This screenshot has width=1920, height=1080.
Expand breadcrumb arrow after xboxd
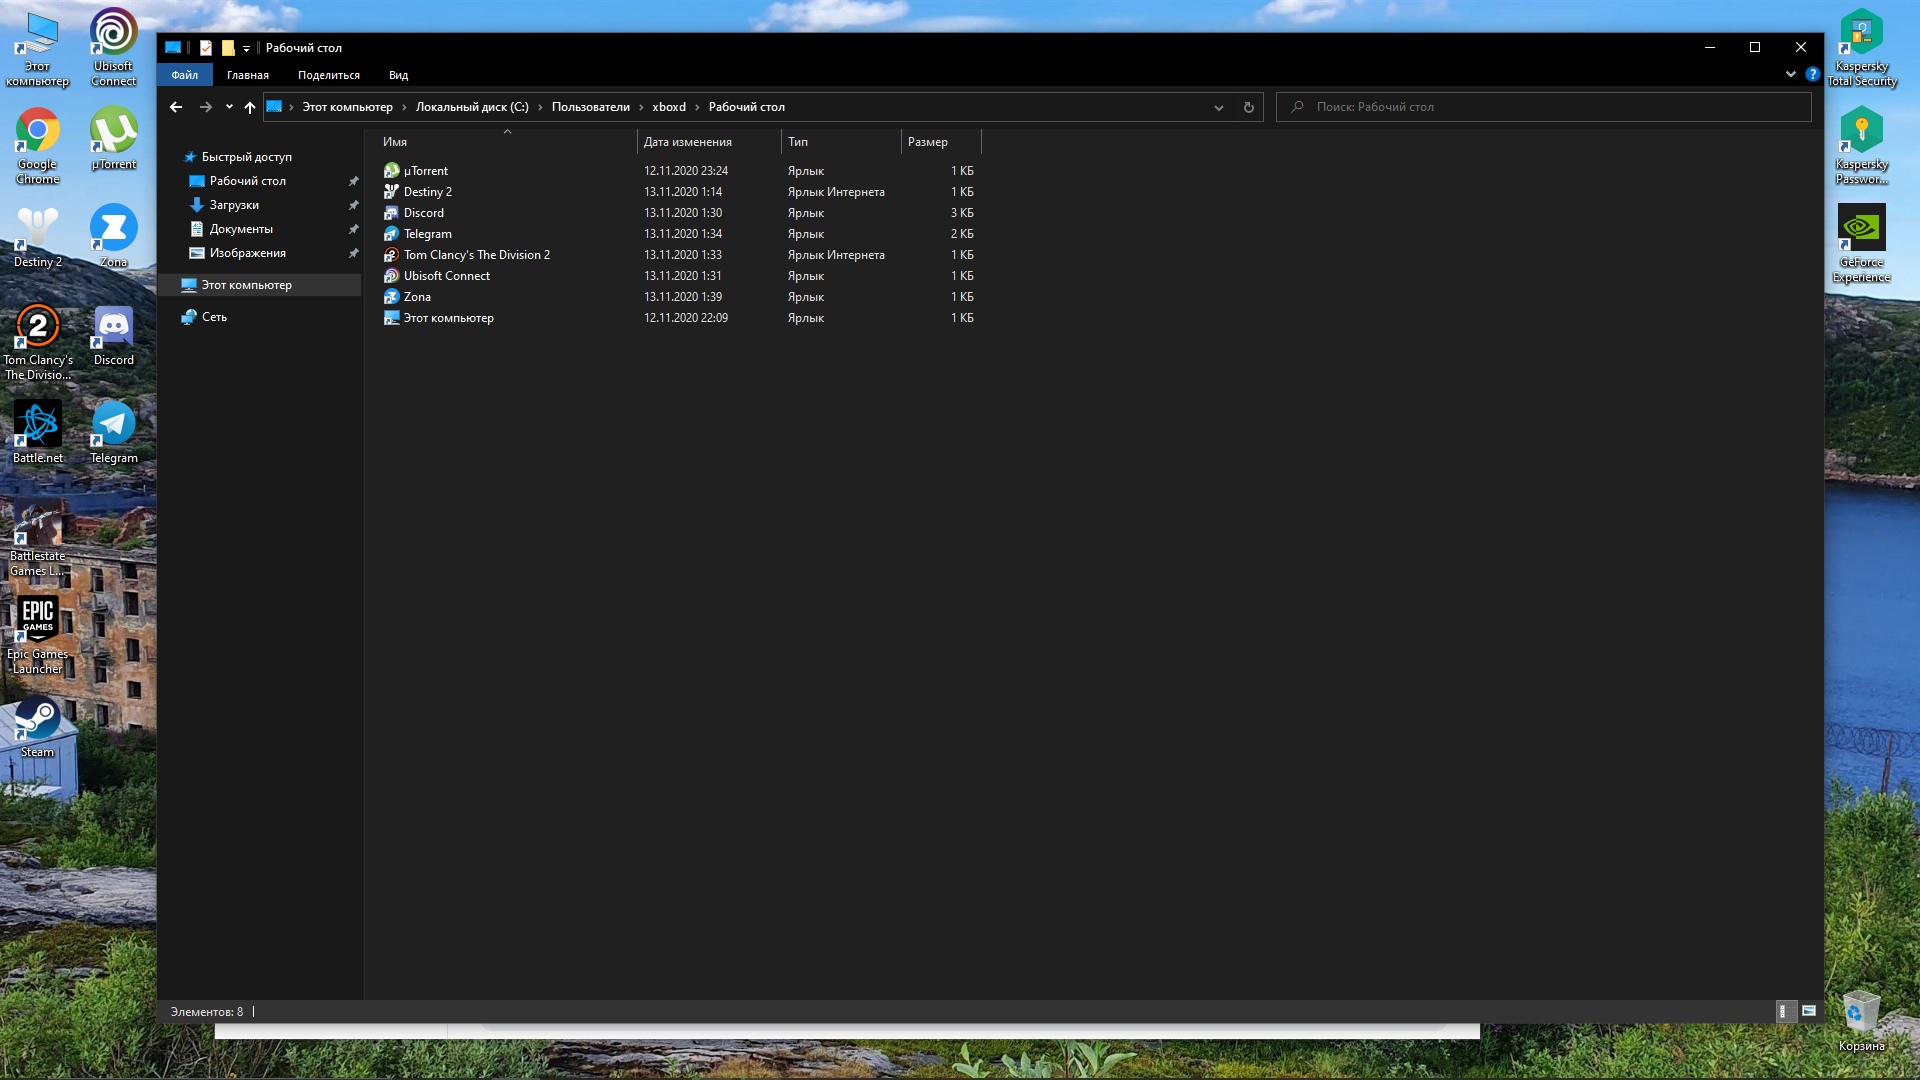pos(697,107)
